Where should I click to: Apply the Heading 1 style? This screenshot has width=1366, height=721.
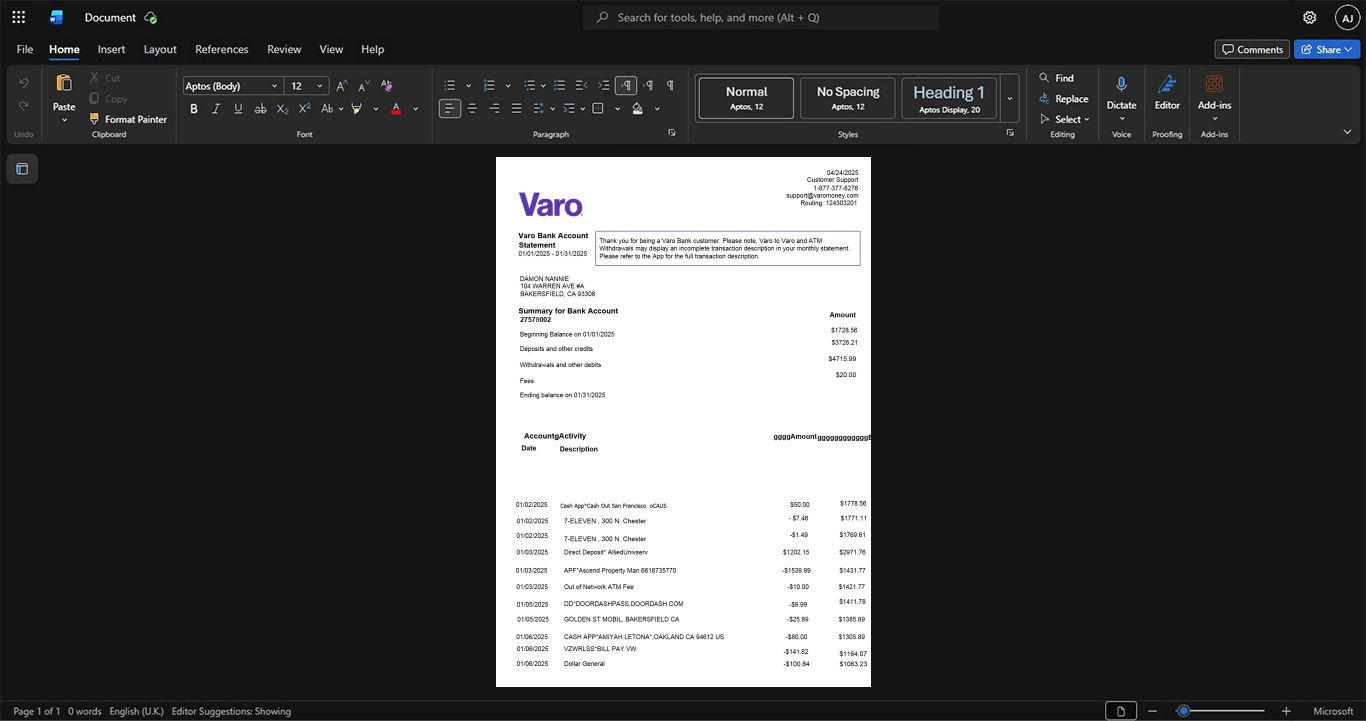point(949,98)
